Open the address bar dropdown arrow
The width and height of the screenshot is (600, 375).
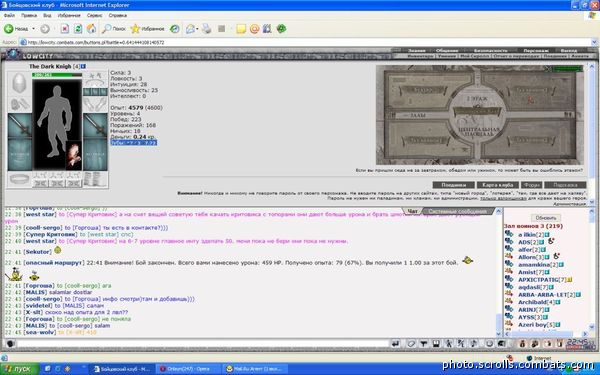coord(594,42)
